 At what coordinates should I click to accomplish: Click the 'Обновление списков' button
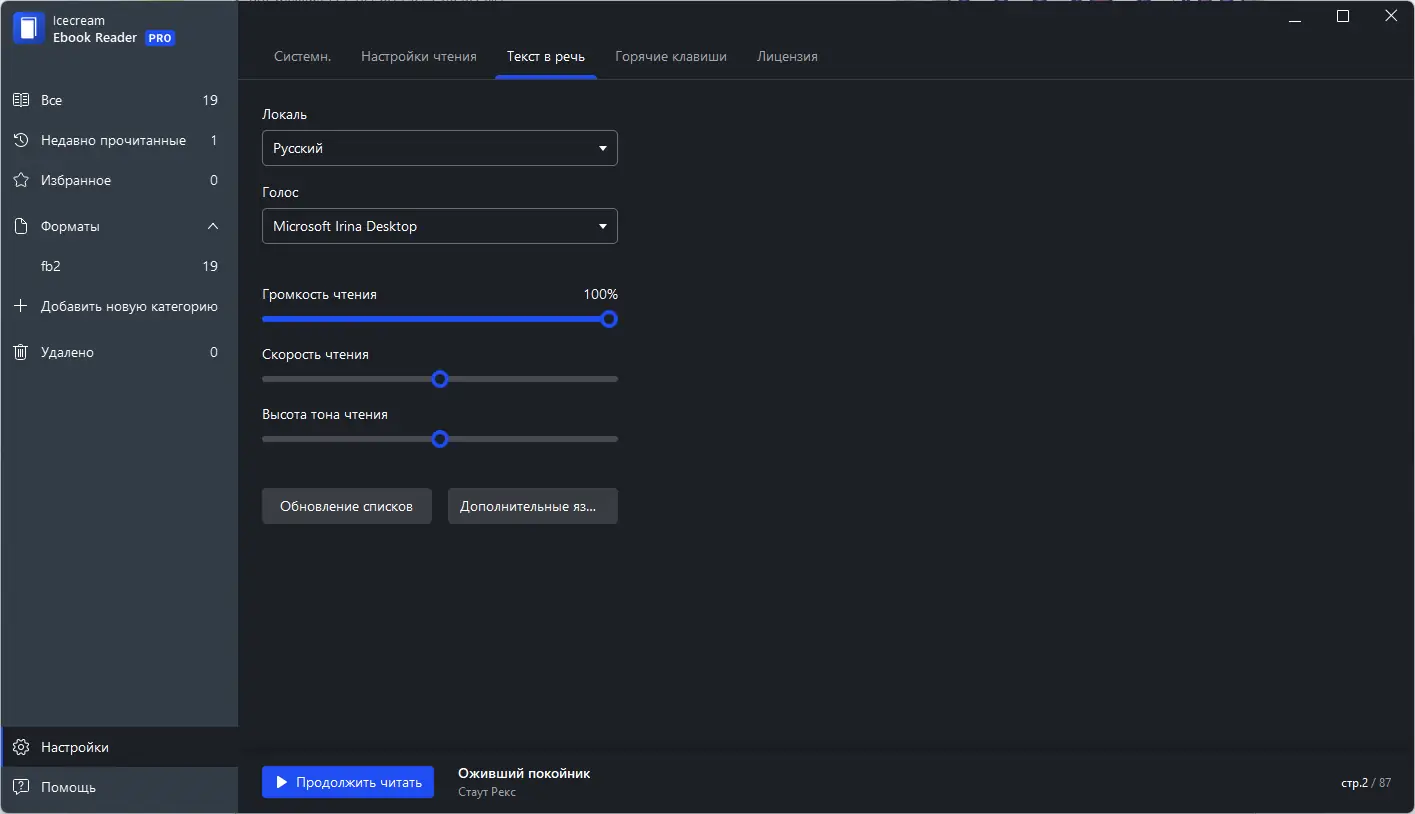pyautogui.click(x=346, y=506)
